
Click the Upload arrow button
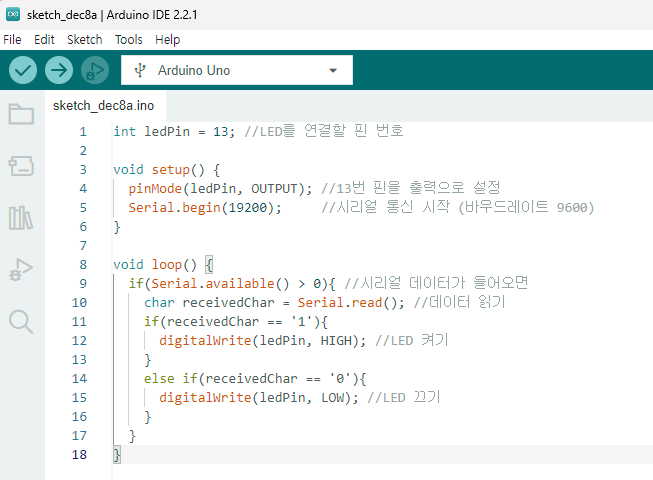(59, 70)
